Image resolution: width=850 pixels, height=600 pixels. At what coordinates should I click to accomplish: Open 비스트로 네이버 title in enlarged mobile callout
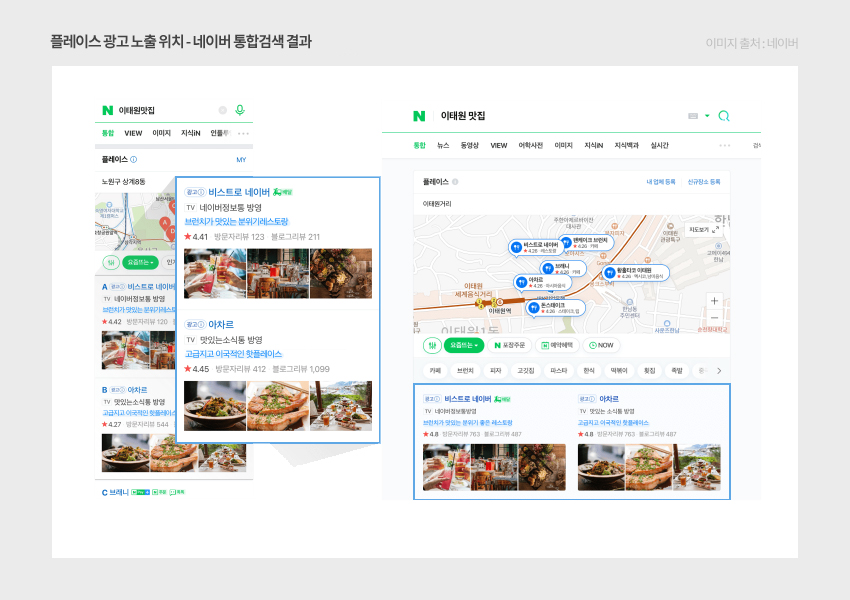(239, 192)
